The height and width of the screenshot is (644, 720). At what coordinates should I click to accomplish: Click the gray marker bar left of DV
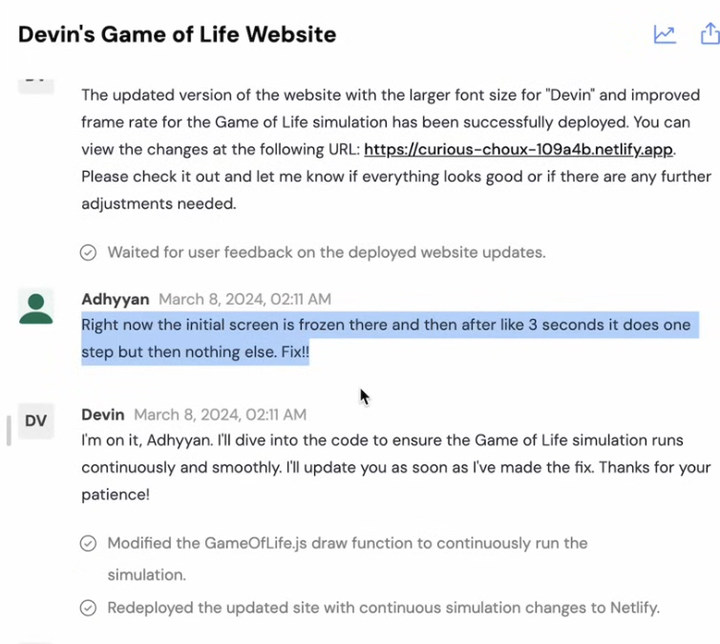coord(9,428)
